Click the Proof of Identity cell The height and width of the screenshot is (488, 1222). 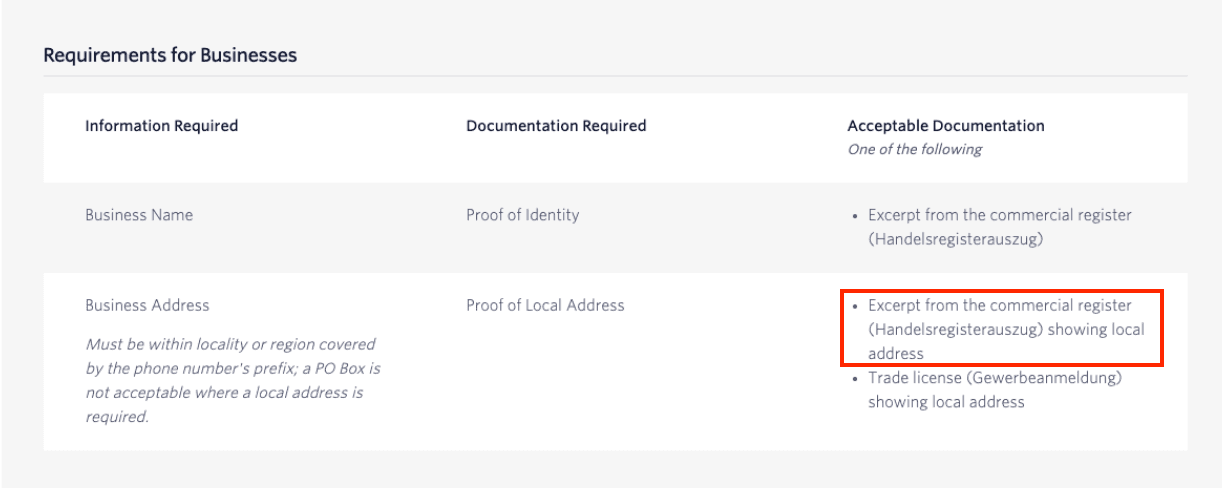click(522, 215)
